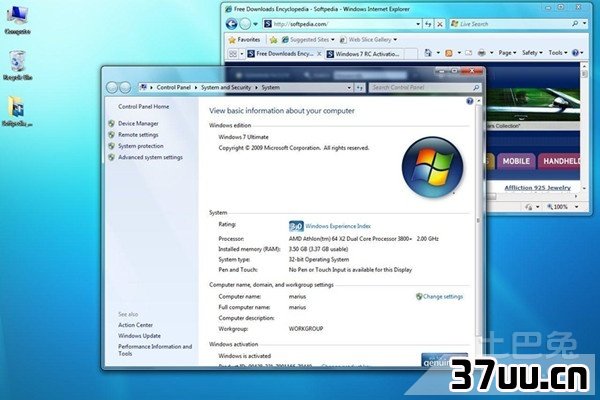Close the Free Downloads Ency... tab

tap(319, 54)
